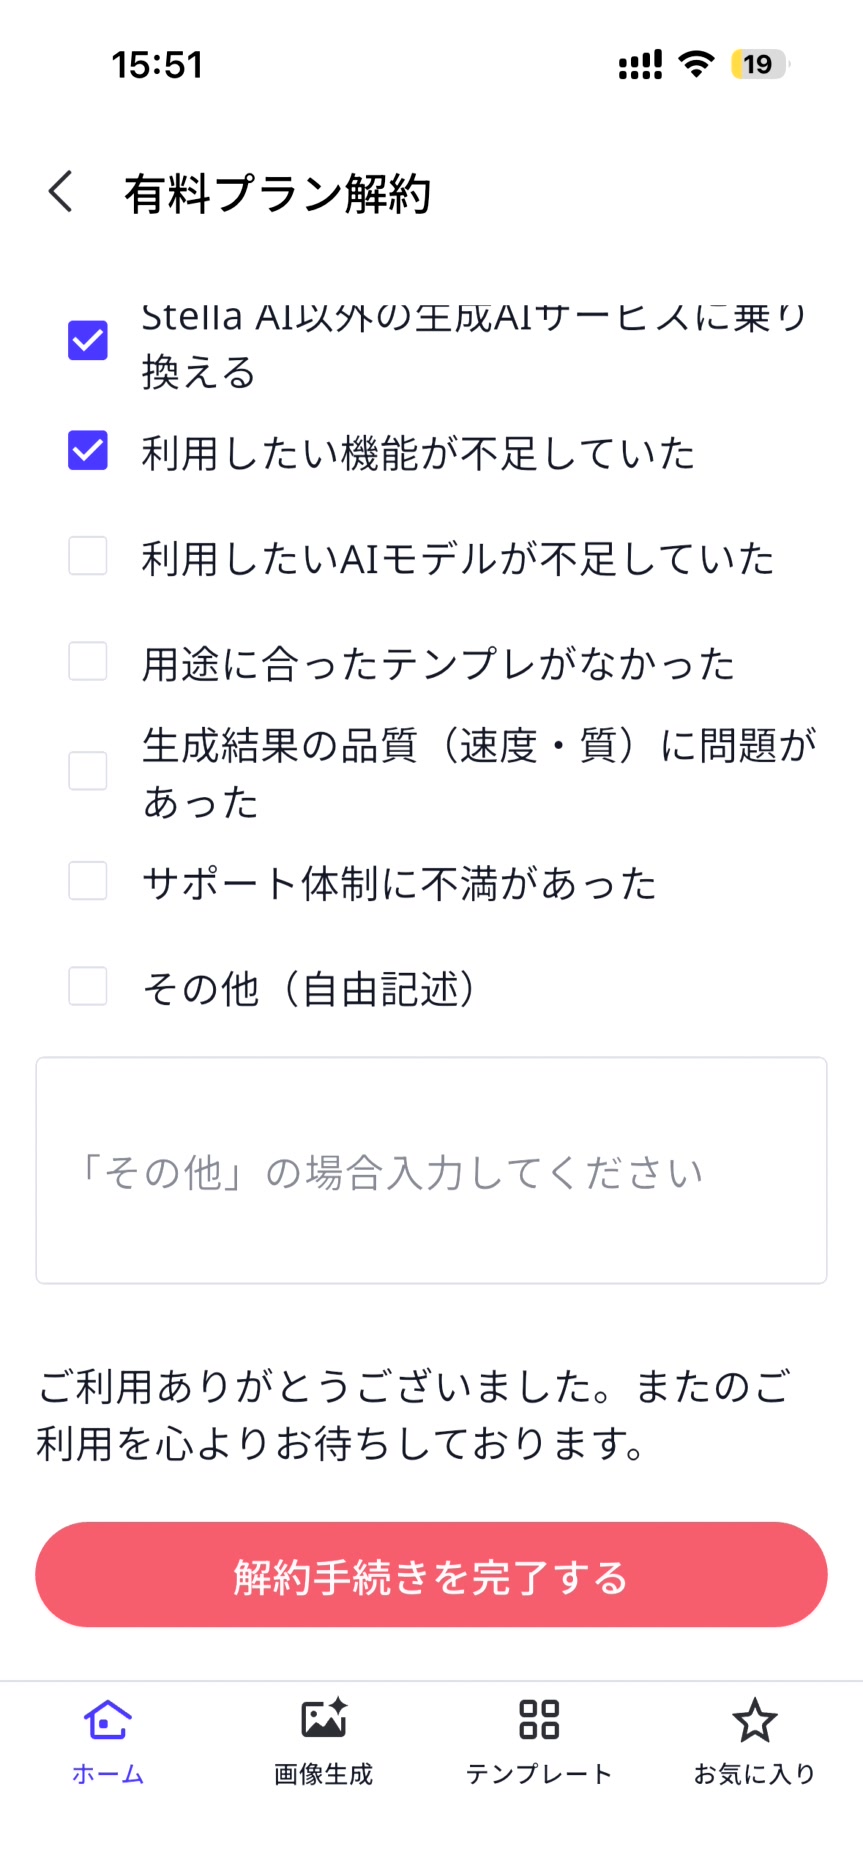Check 利用したいAIモデルが不足していた
The image size is (863, 1871).
click(x=88, y=556)
